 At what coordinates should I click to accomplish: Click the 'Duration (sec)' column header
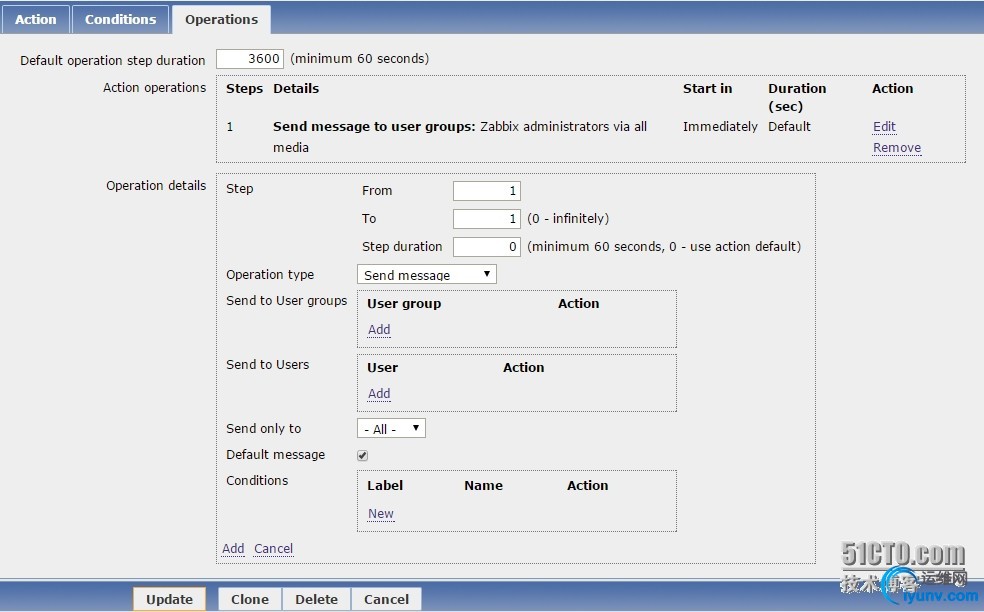(x=797, y=97)
